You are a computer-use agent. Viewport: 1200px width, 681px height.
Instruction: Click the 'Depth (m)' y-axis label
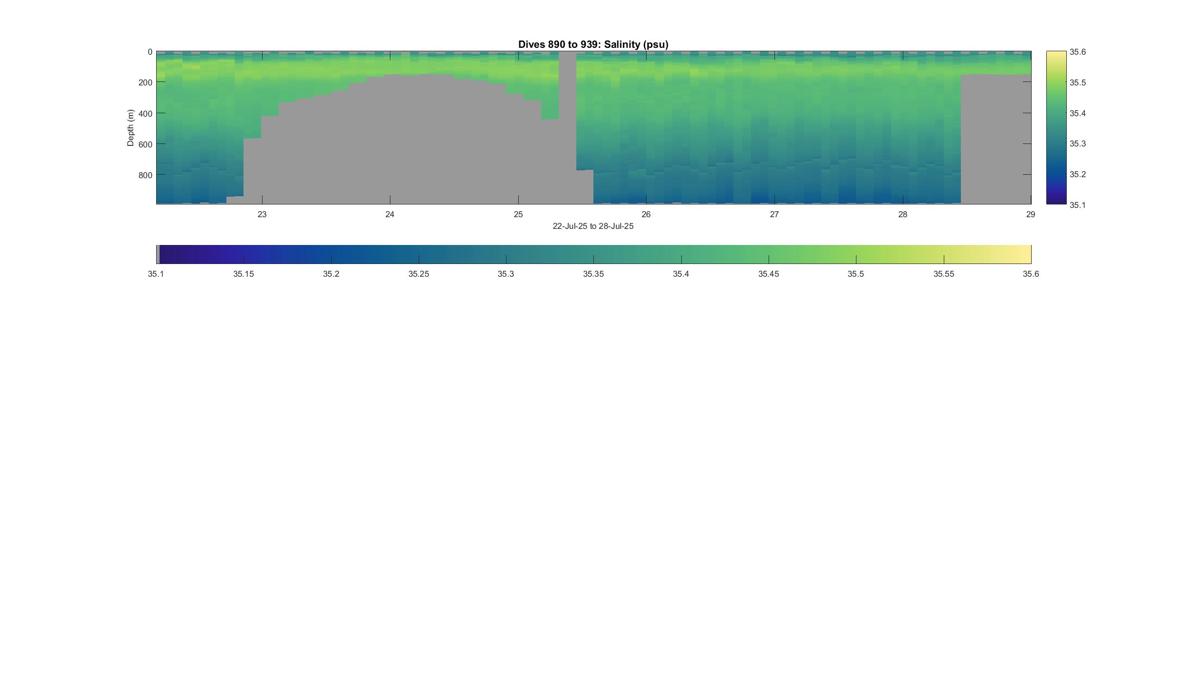(131, 128)
